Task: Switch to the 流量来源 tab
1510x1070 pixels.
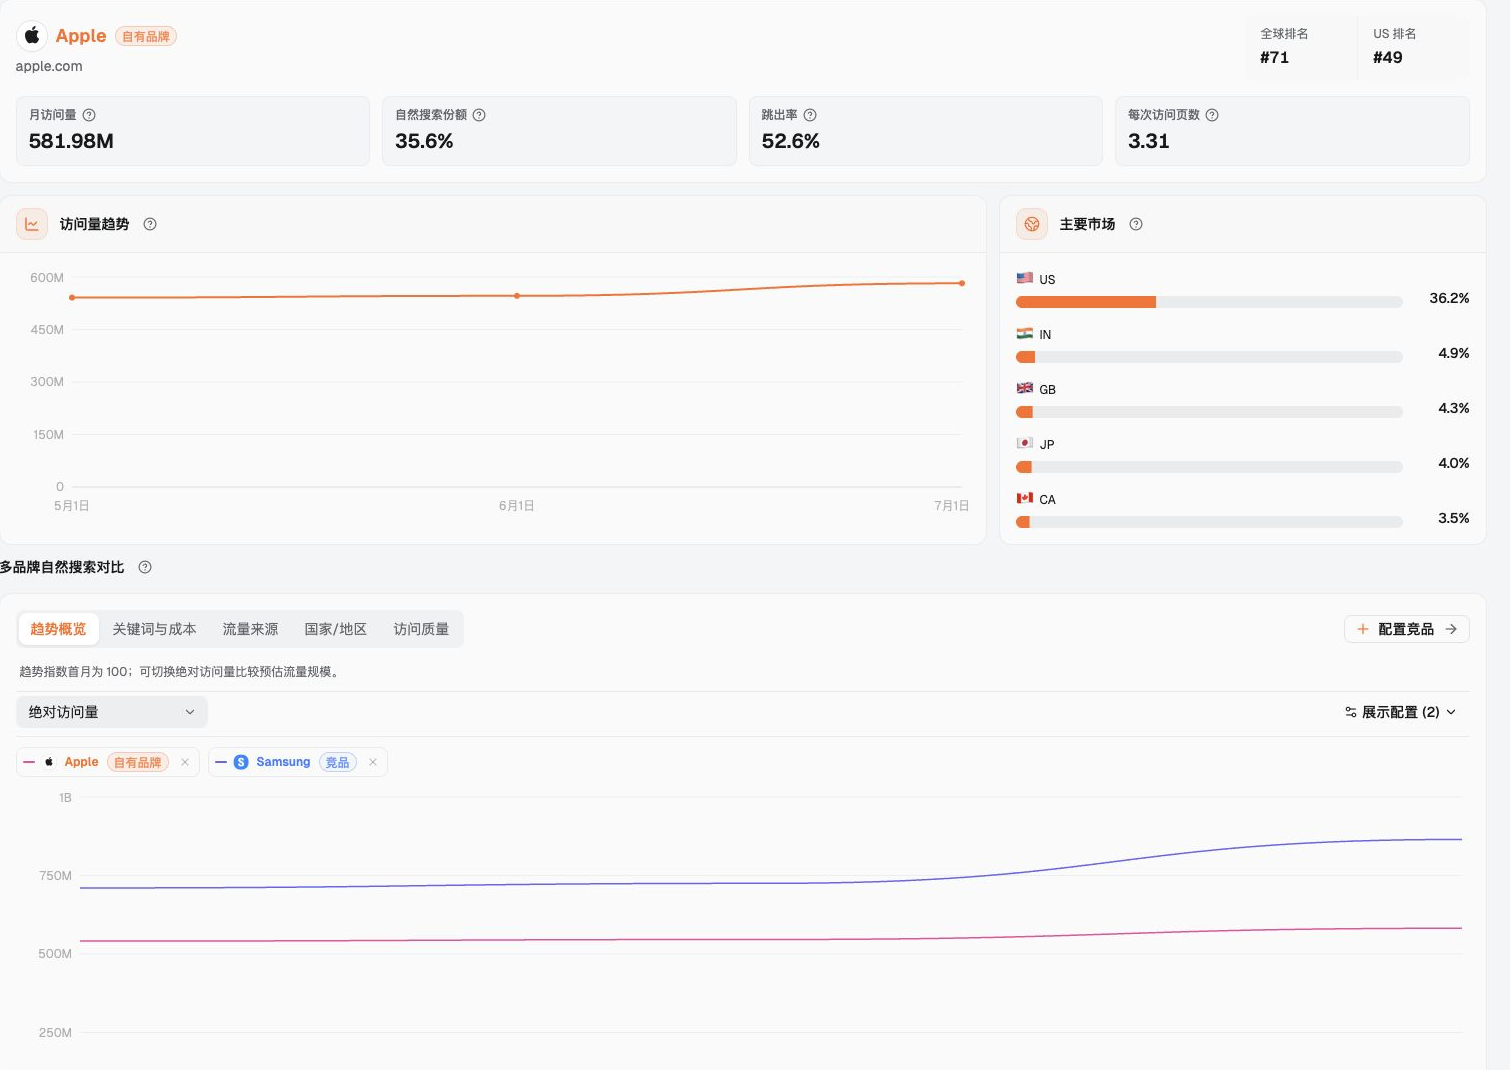Action: tap(250, 629)
